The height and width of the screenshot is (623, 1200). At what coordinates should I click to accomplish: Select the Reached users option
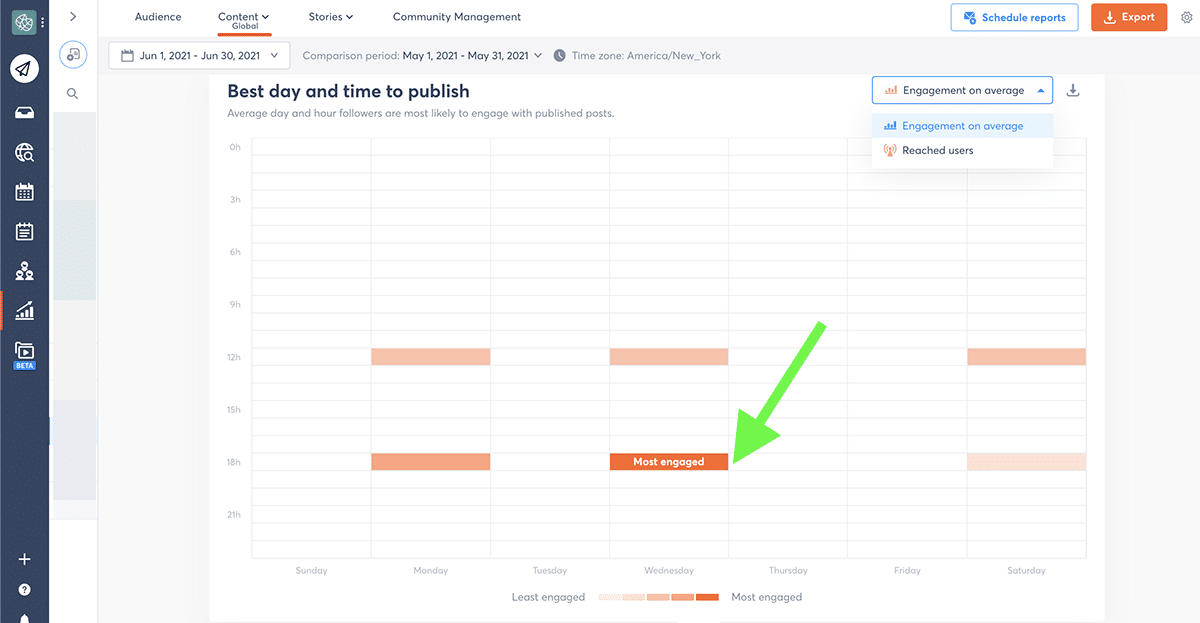tap(937, 151)
